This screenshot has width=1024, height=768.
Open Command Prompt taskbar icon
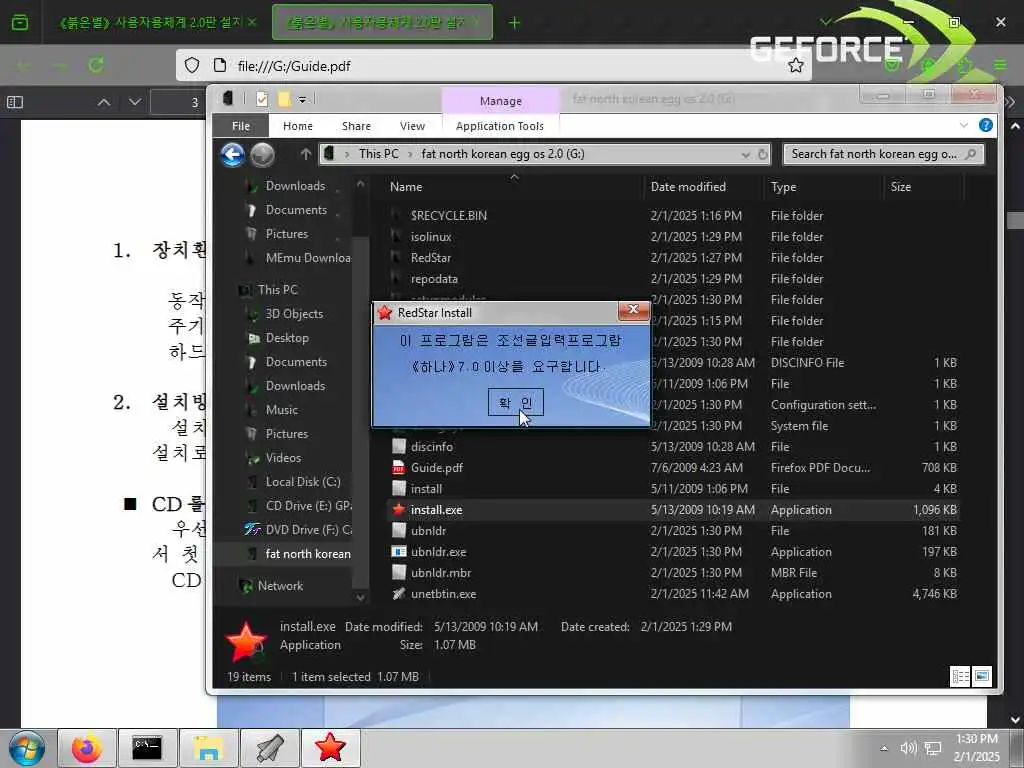coord(147,748)
